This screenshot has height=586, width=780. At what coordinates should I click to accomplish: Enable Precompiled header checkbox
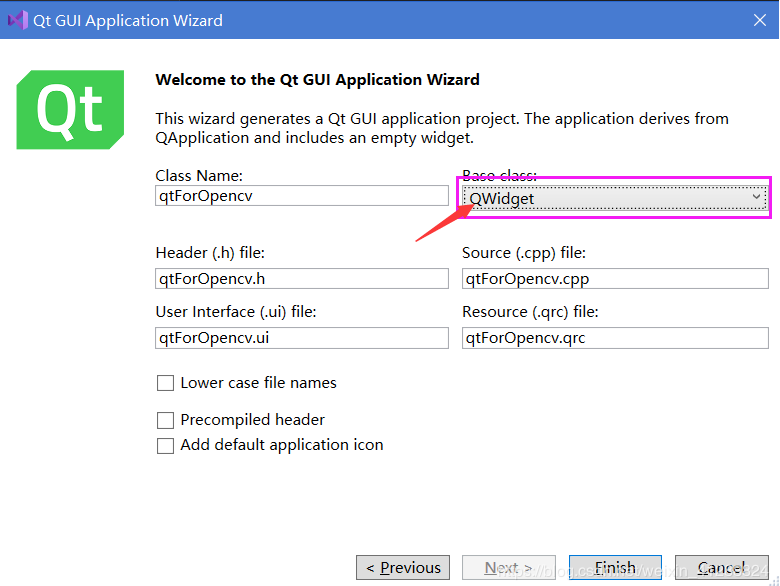[165, 420]
